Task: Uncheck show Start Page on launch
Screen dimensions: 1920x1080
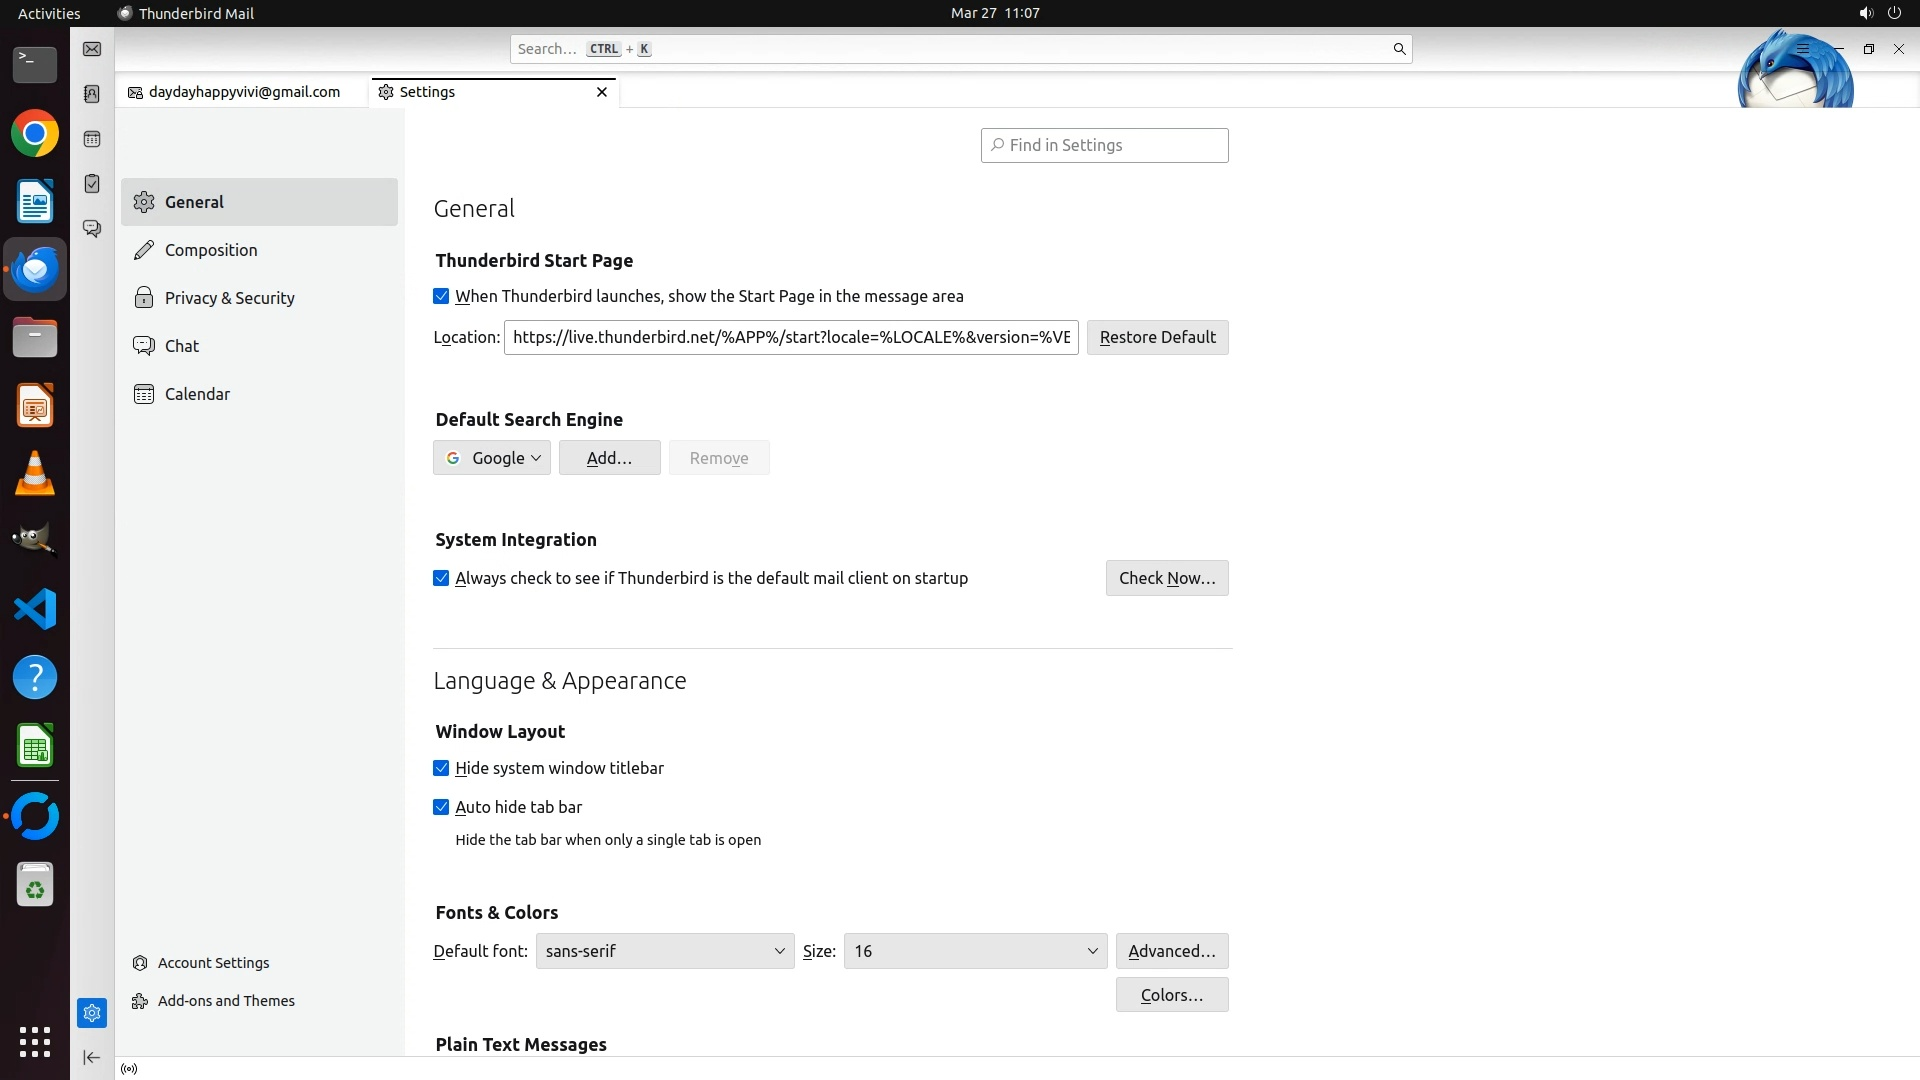Action: 441,296
